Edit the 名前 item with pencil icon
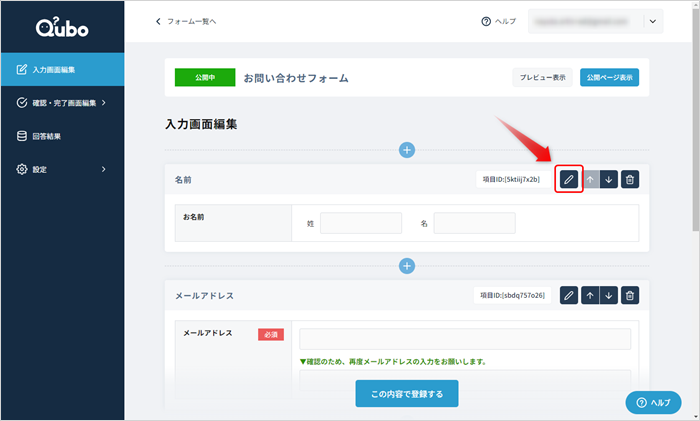The width and height of the screenshot is (700, 421). coord(569,179)
